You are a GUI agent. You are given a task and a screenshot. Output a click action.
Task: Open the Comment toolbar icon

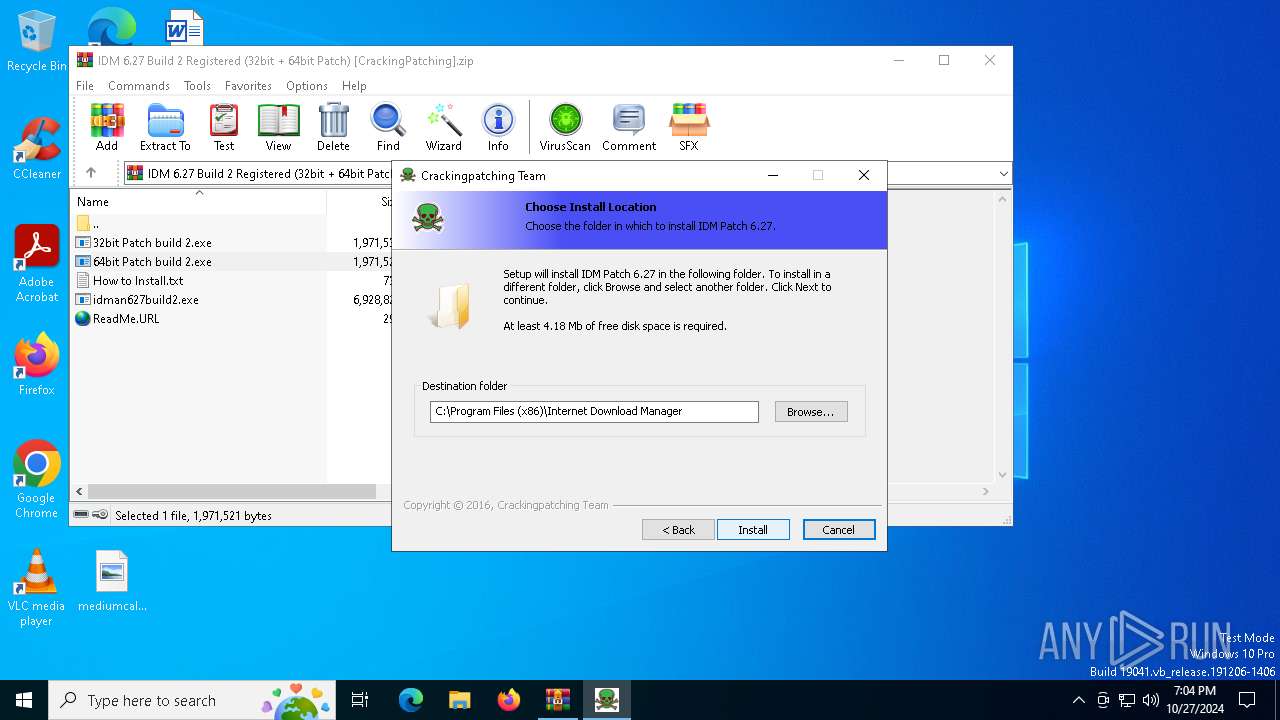[629, 127]
